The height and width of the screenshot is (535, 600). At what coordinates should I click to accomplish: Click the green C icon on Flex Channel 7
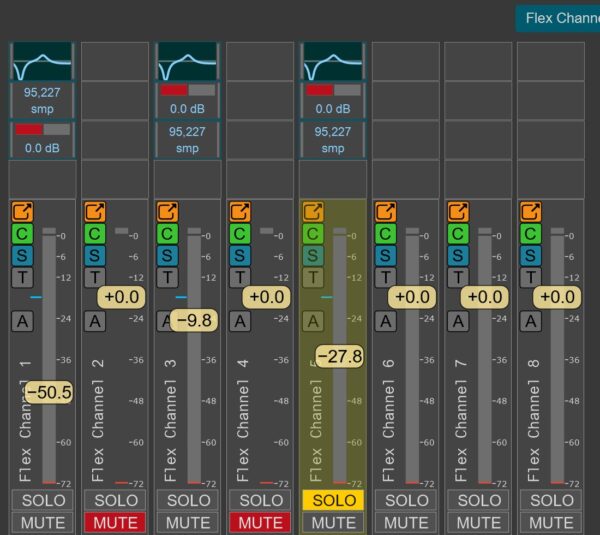click(458, 233)
